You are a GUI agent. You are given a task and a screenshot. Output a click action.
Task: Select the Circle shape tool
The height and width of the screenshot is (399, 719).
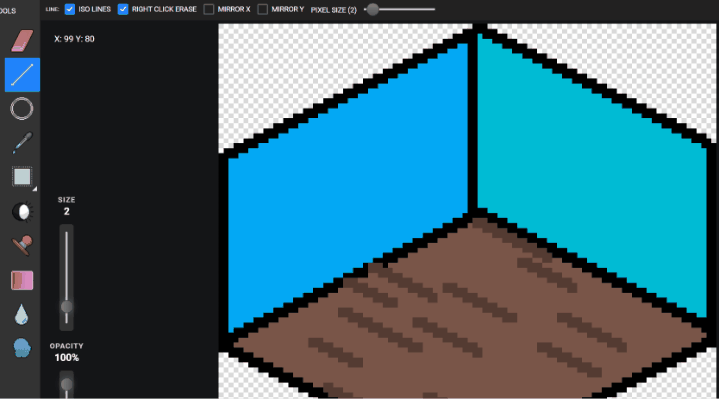[x=22, y=109]
